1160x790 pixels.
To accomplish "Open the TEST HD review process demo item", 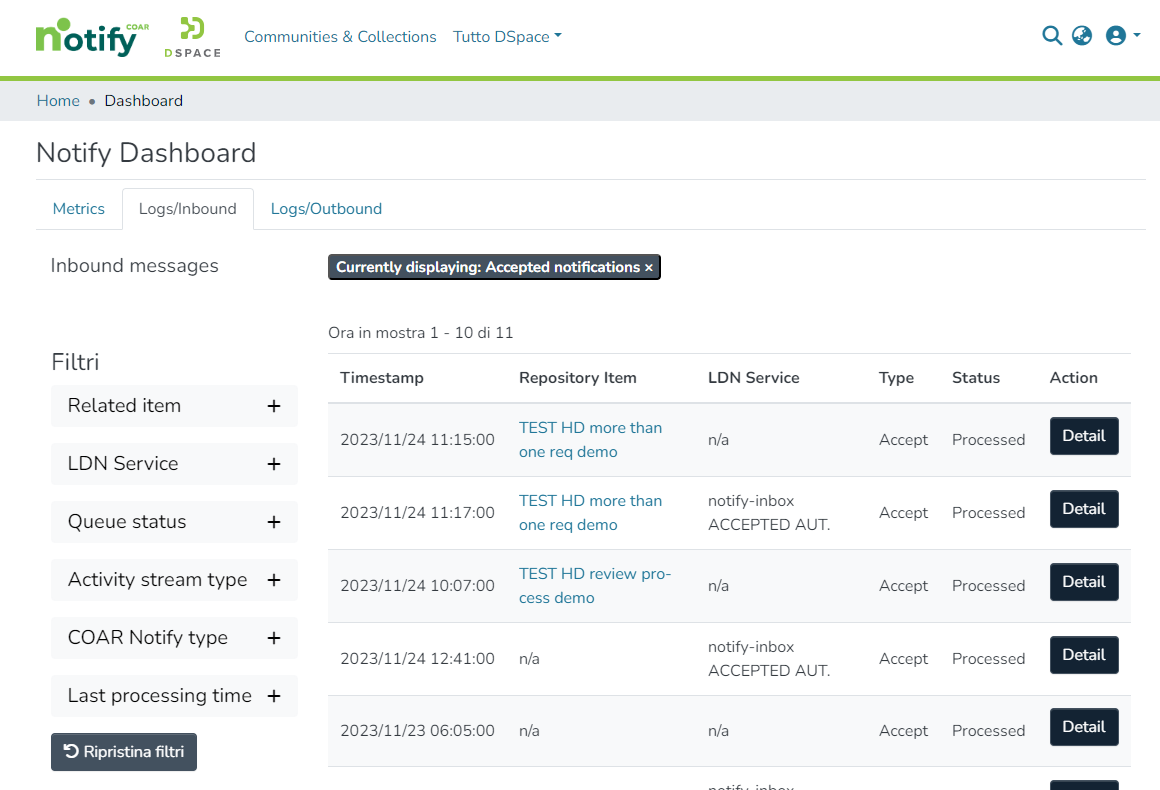I will tap(594, 585).
